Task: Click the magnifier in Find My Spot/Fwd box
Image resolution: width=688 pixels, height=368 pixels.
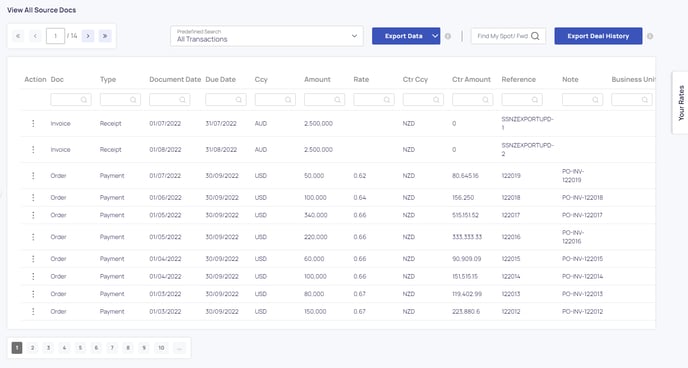Action: (x=535, y=36)
